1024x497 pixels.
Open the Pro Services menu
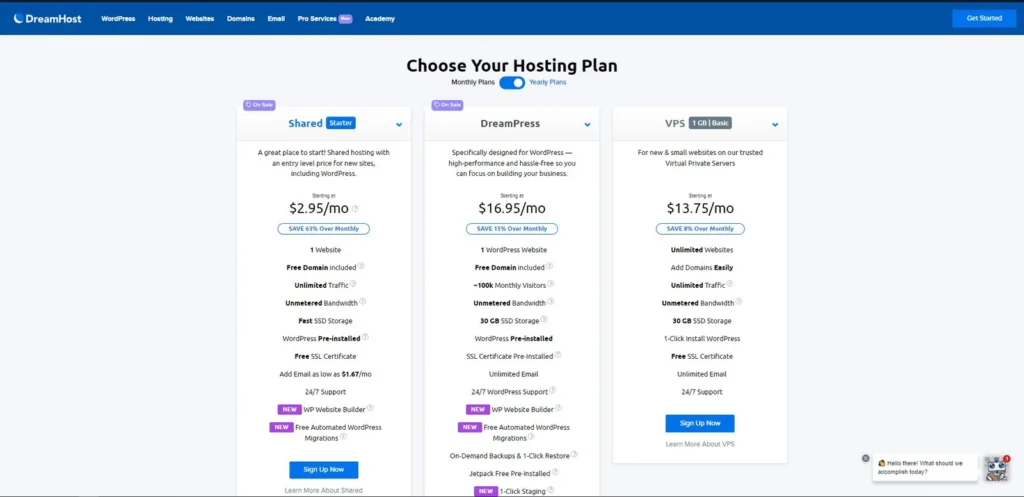(325, 19)
